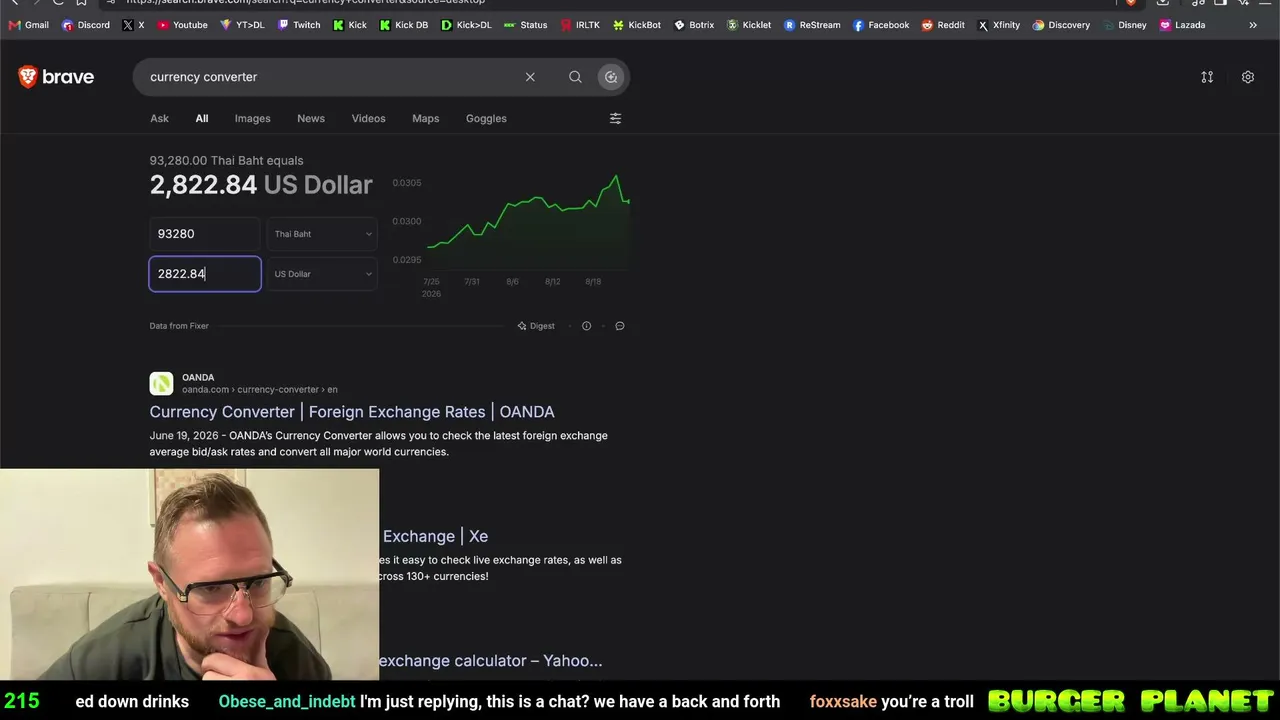Click the Brave logo
Viewport: 1280px width, 720px height.
click(x=56, y=77)
